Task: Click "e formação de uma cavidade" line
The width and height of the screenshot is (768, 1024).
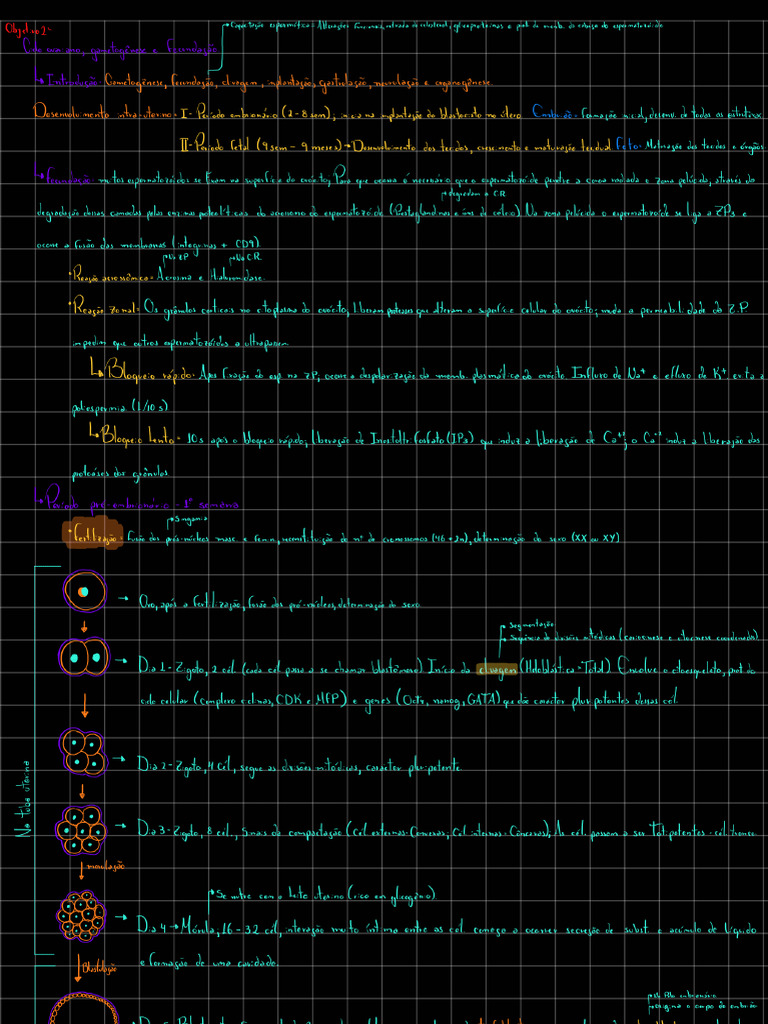Action: click(208, 963)
